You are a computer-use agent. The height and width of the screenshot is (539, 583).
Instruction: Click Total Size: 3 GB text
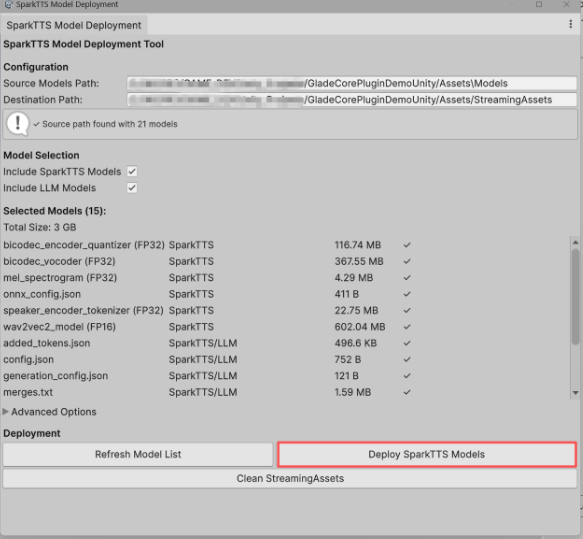coord(40,227)
